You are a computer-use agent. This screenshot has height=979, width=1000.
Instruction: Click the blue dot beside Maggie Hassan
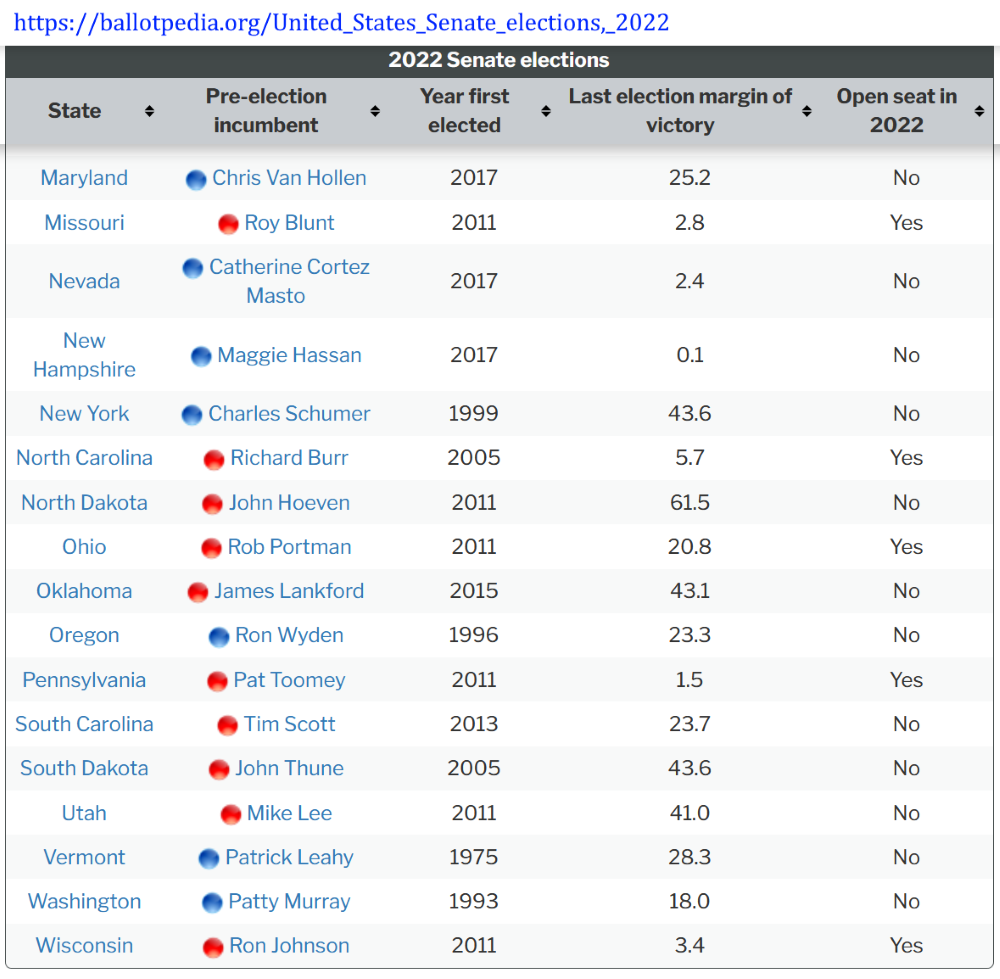[201, 357]
